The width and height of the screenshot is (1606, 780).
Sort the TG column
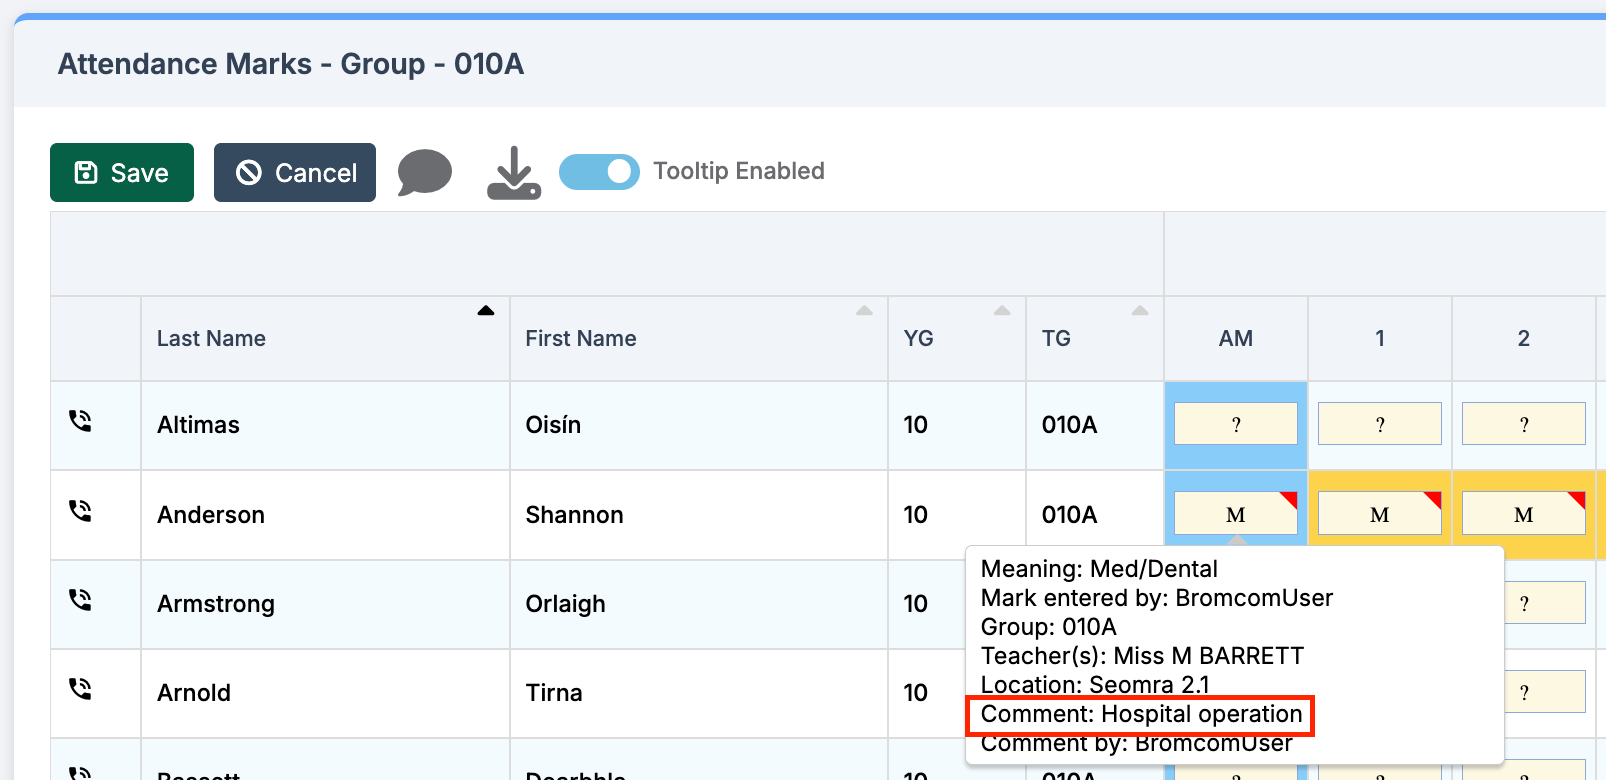coord(1140,311)
